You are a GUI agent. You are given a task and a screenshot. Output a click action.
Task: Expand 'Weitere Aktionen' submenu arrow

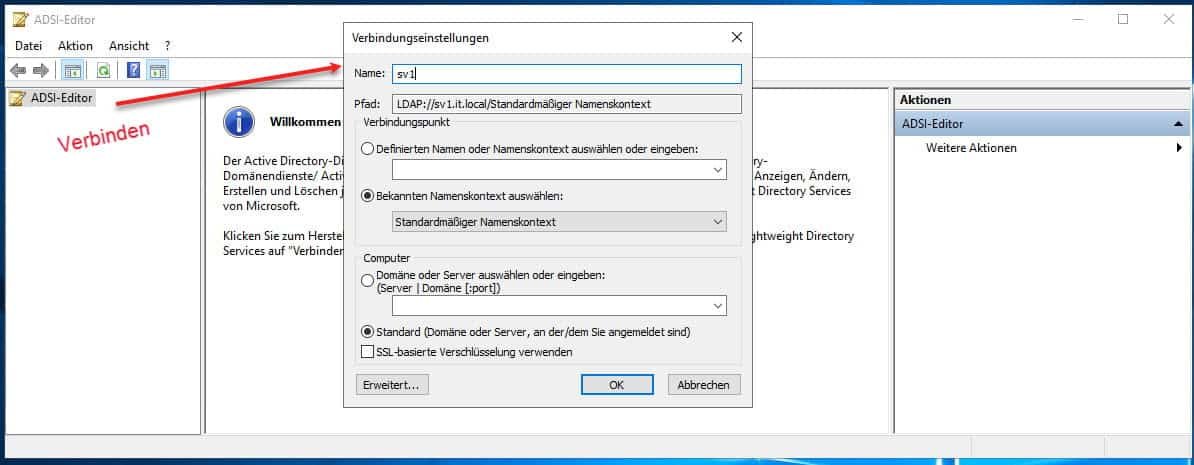(1180, 148)
